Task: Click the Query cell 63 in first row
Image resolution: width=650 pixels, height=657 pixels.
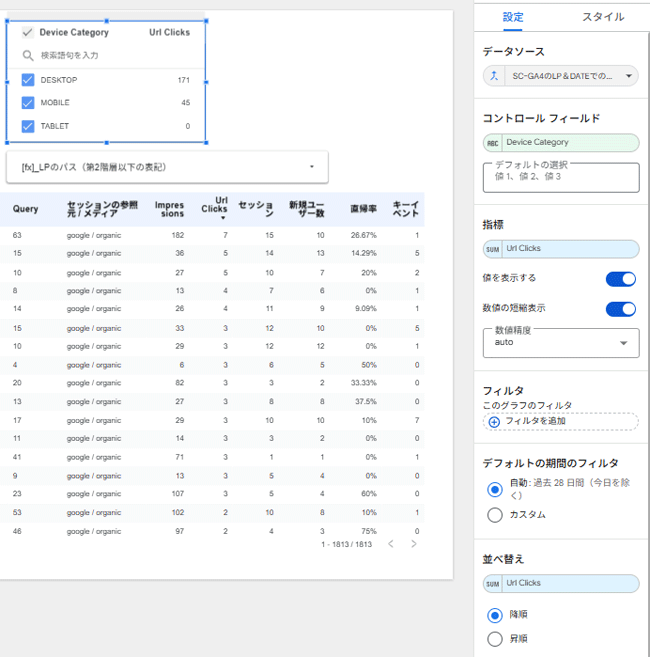Action: point(17,235)
